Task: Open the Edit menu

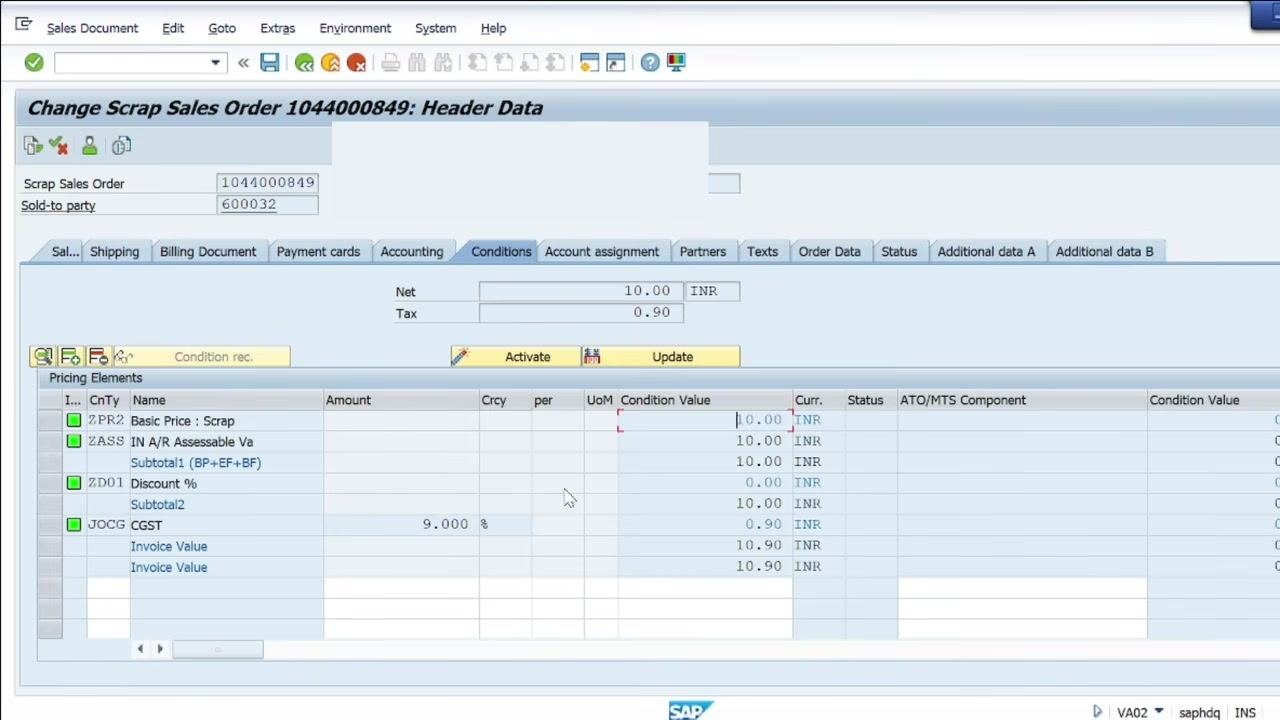Action: pyautogui.click(x=173, y=28)
